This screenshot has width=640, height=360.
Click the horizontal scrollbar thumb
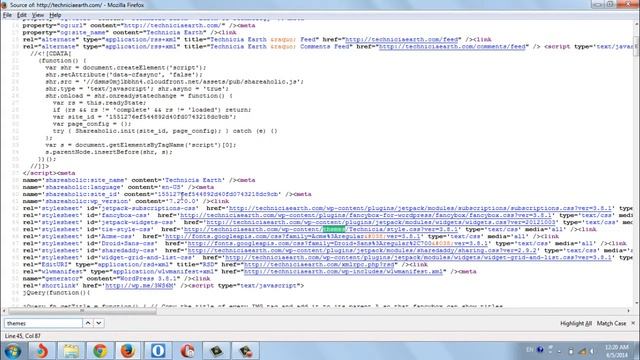tap(82, 311)
